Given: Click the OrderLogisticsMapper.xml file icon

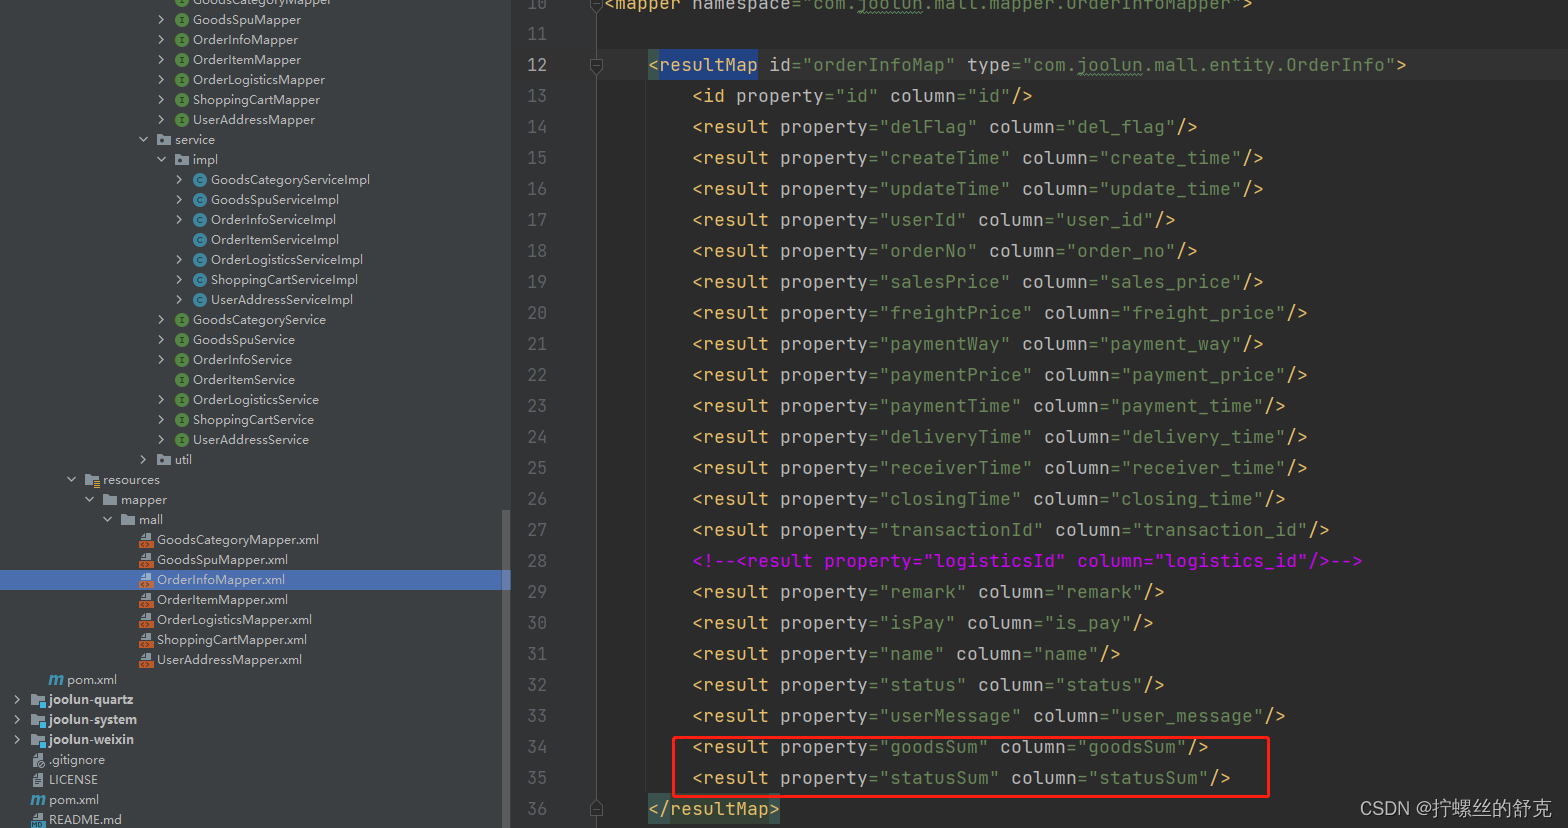Looking at the screenshot, I should pyautogui.click(x=146, y=620).
